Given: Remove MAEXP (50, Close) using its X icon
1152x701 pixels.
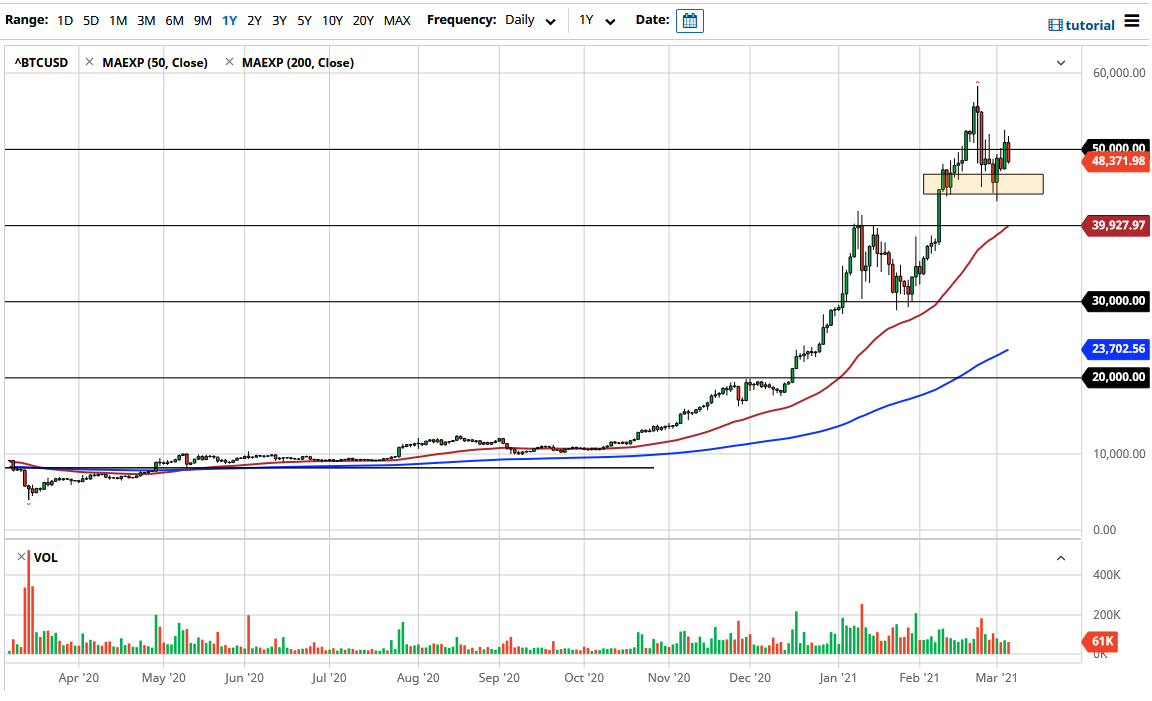Looking at the screenshot, I should [89, 61].
